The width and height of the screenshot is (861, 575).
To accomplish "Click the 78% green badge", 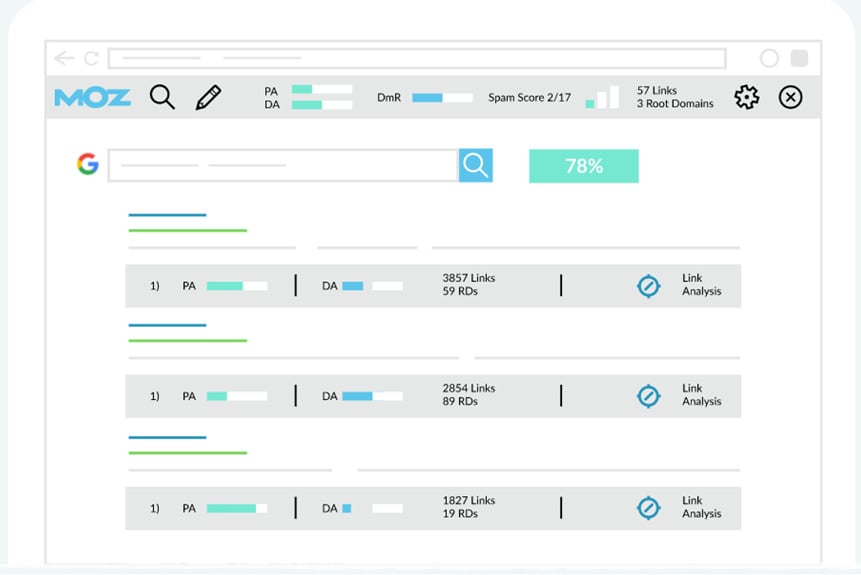I will tap(584, 166).
